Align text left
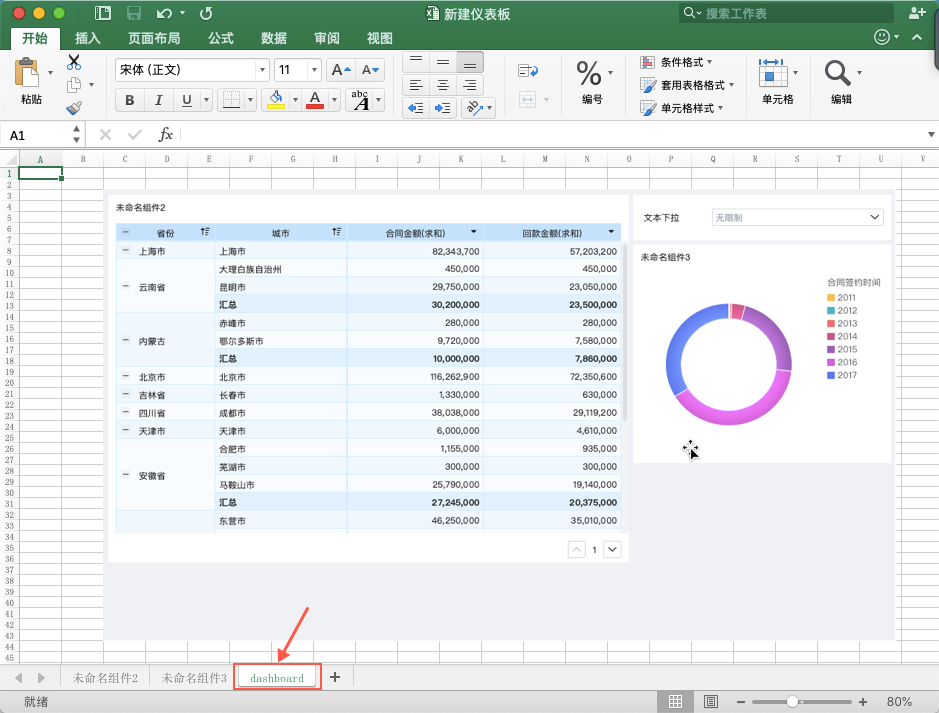This screenshot has width=939, height=713. click(x=416, y=85)
